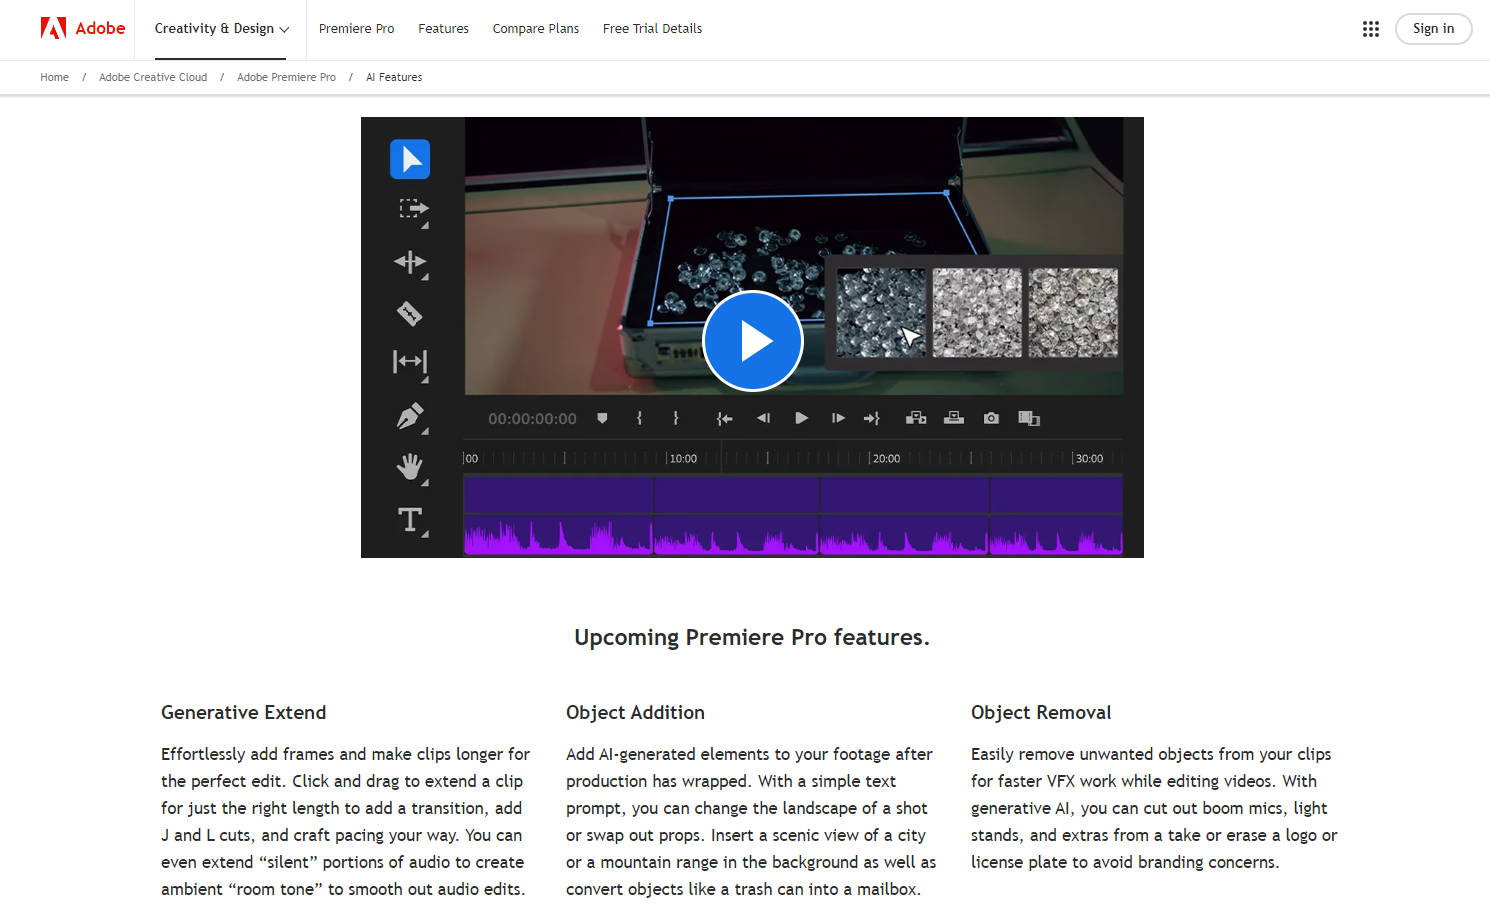Screen dimensions: 1490x914
Task: Open the Creativity & Design dropdown
Action: coord(222,28)
